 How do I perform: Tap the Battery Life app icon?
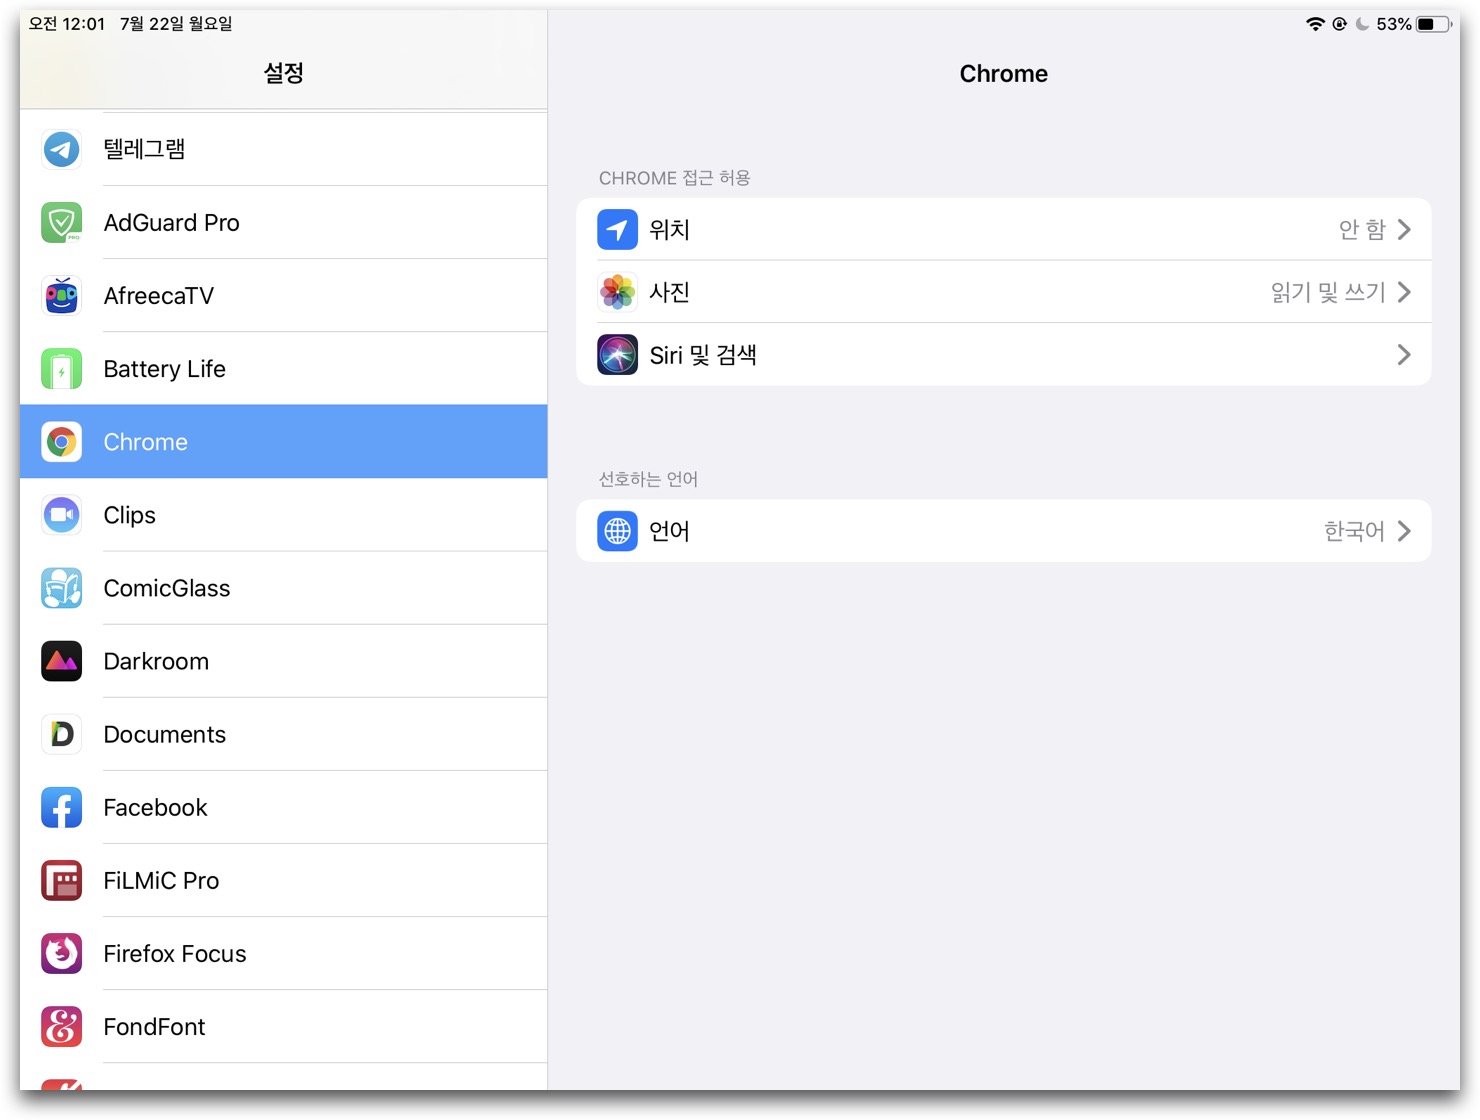click(x=61, y=369)
